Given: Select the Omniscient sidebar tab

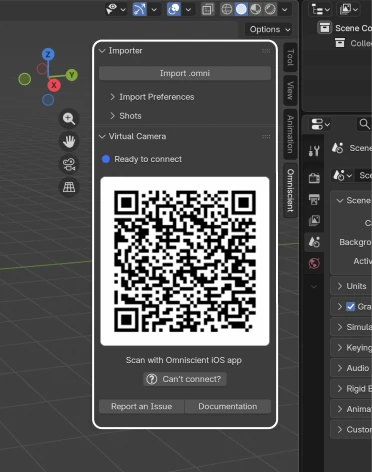Looking at the screenshot, I should 290,190.
